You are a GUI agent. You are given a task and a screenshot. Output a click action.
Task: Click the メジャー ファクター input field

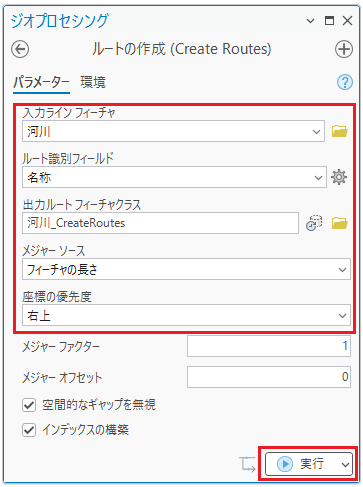tap(269, 346)
